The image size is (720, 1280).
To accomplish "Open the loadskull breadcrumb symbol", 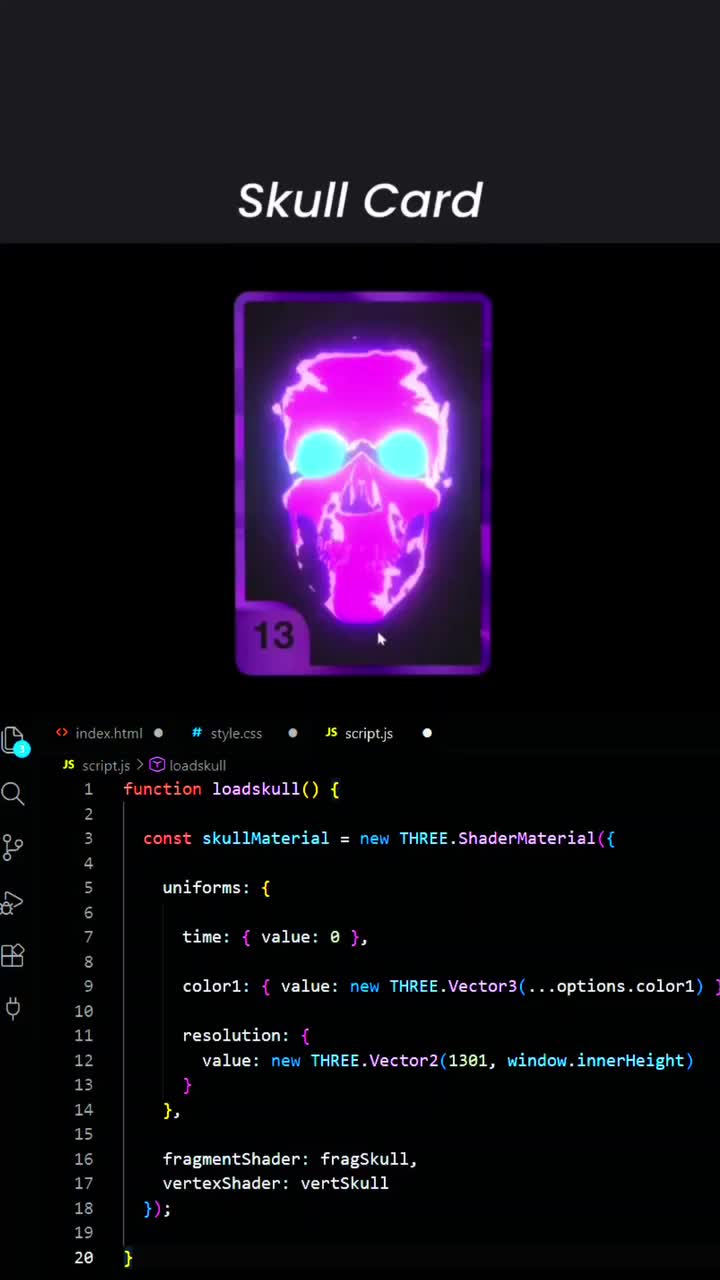I will (197, 765).
